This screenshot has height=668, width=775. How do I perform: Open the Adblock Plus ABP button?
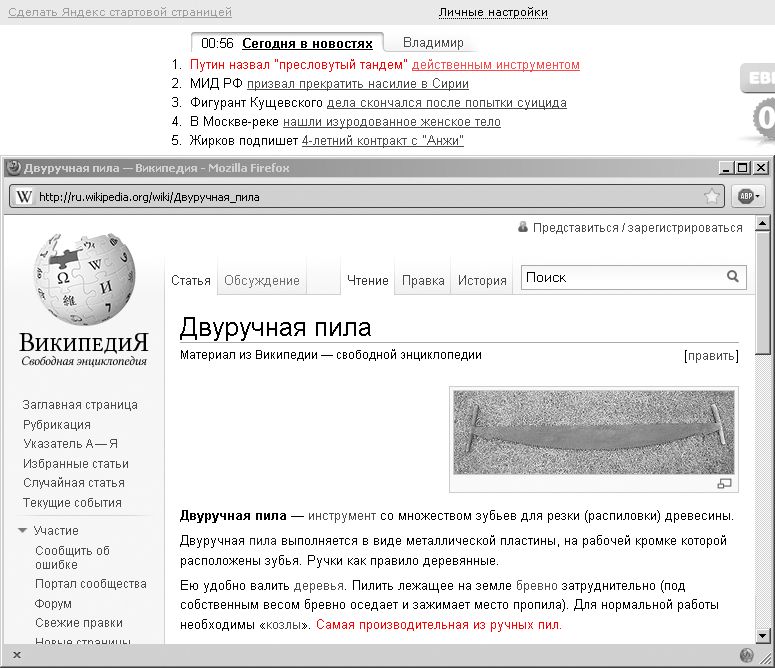[x=748, y=196]
